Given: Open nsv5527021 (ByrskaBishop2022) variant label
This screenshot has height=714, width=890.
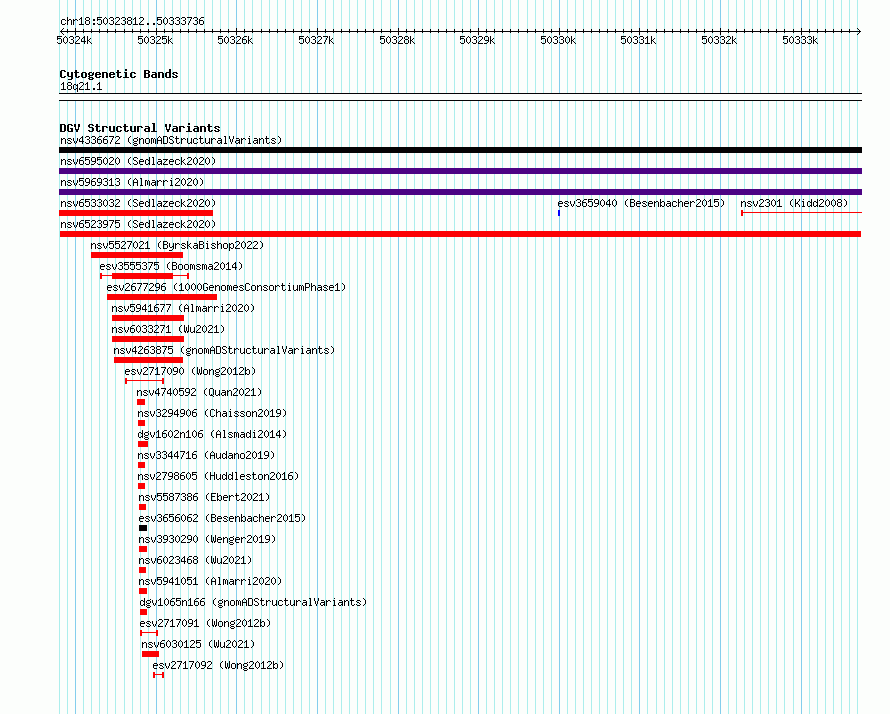Looking at the screenshot, I should coord(177,245).
